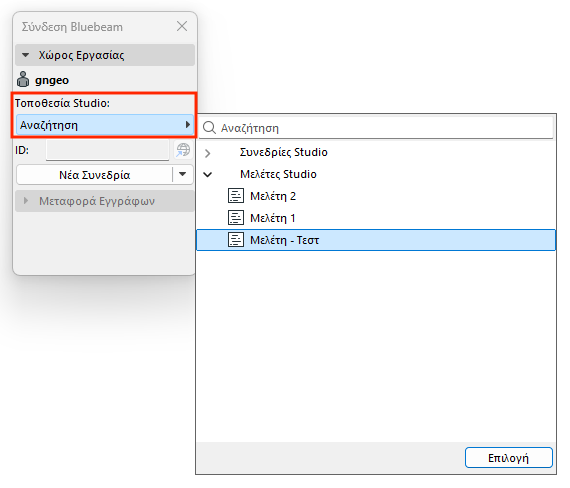Click the gngeo user account icon
Screen dimensions: 570x488
(23, 79)
